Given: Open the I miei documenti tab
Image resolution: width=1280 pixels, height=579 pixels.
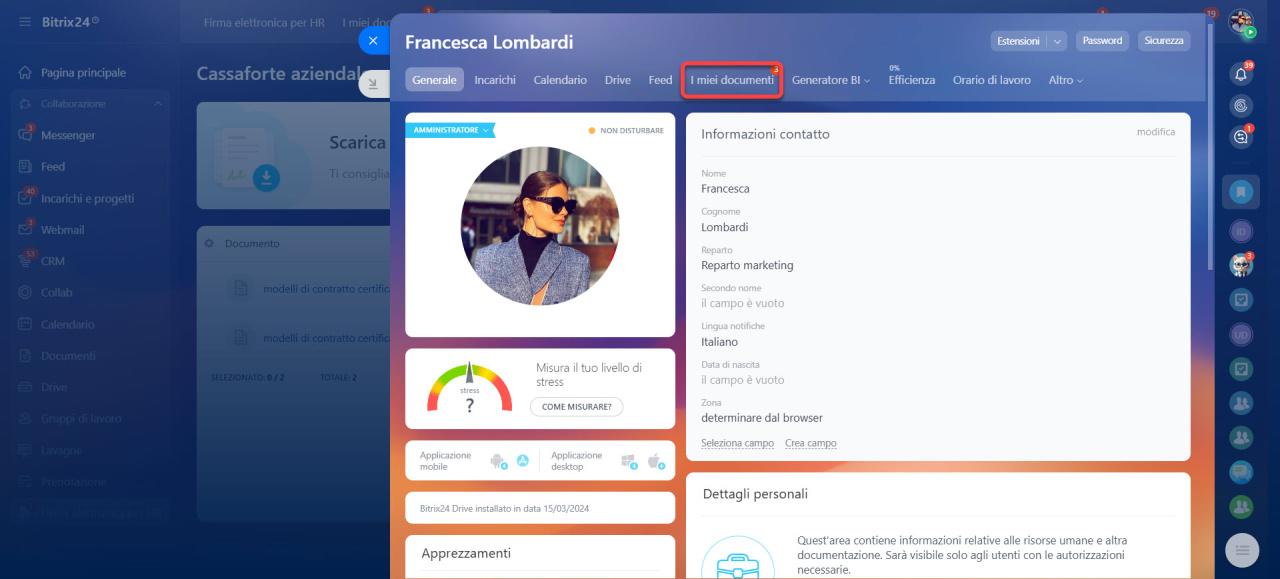Looking at the screenshot, I should pyautogui.click(x=732, y=80).
